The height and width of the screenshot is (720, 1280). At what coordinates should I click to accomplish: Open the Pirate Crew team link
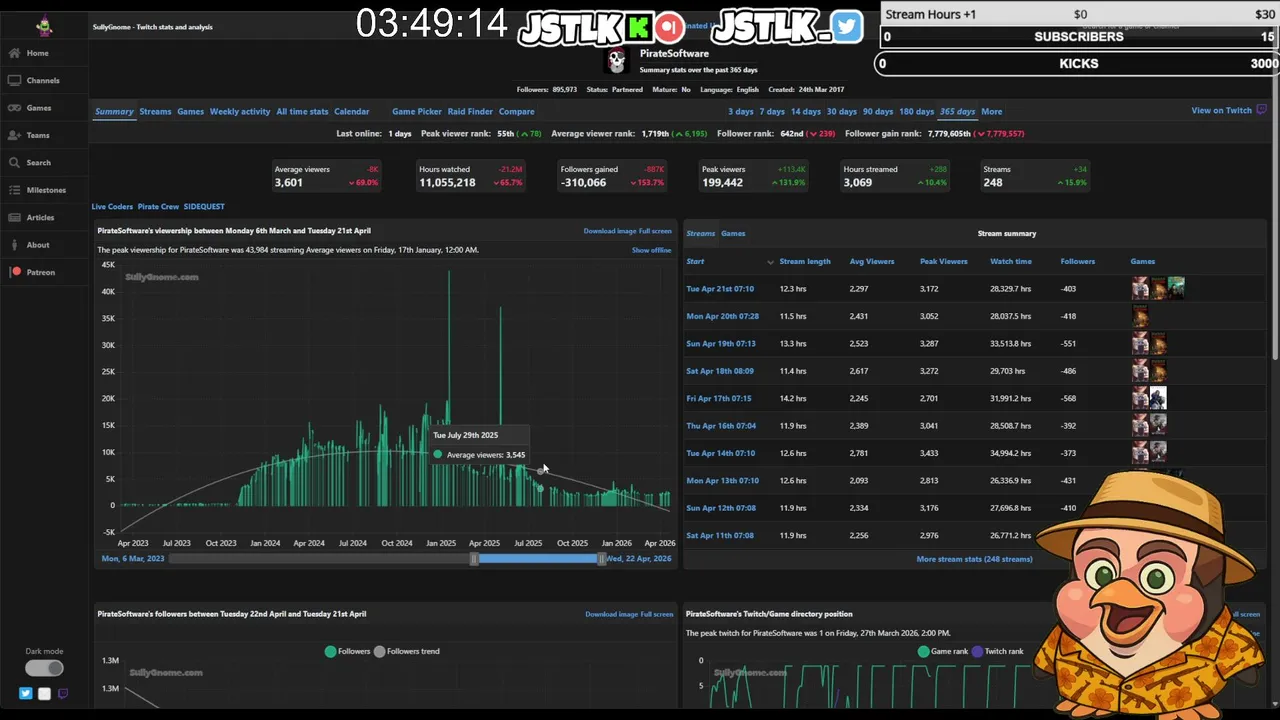[158, 206]
